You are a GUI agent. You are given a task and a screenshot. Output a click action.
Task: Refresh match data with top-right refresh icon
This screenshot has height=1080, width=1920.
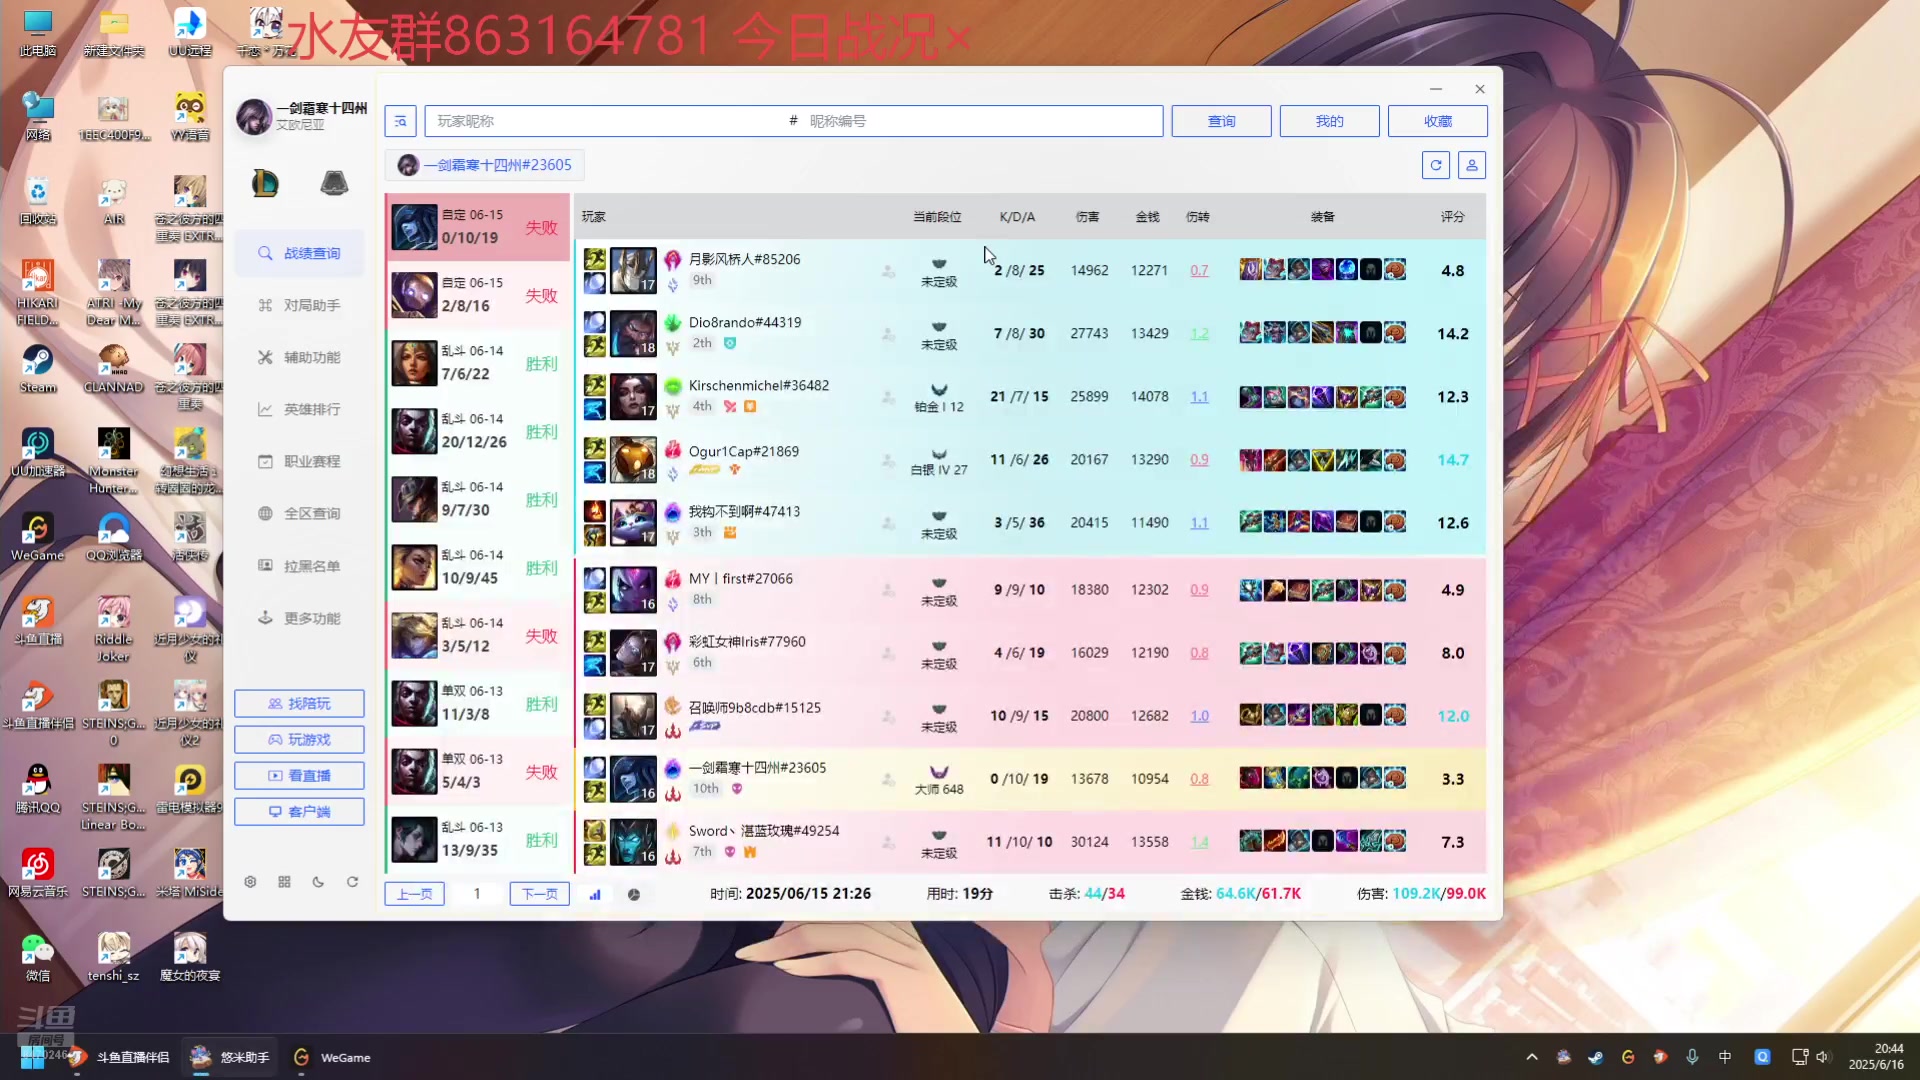coord(1436,165)
